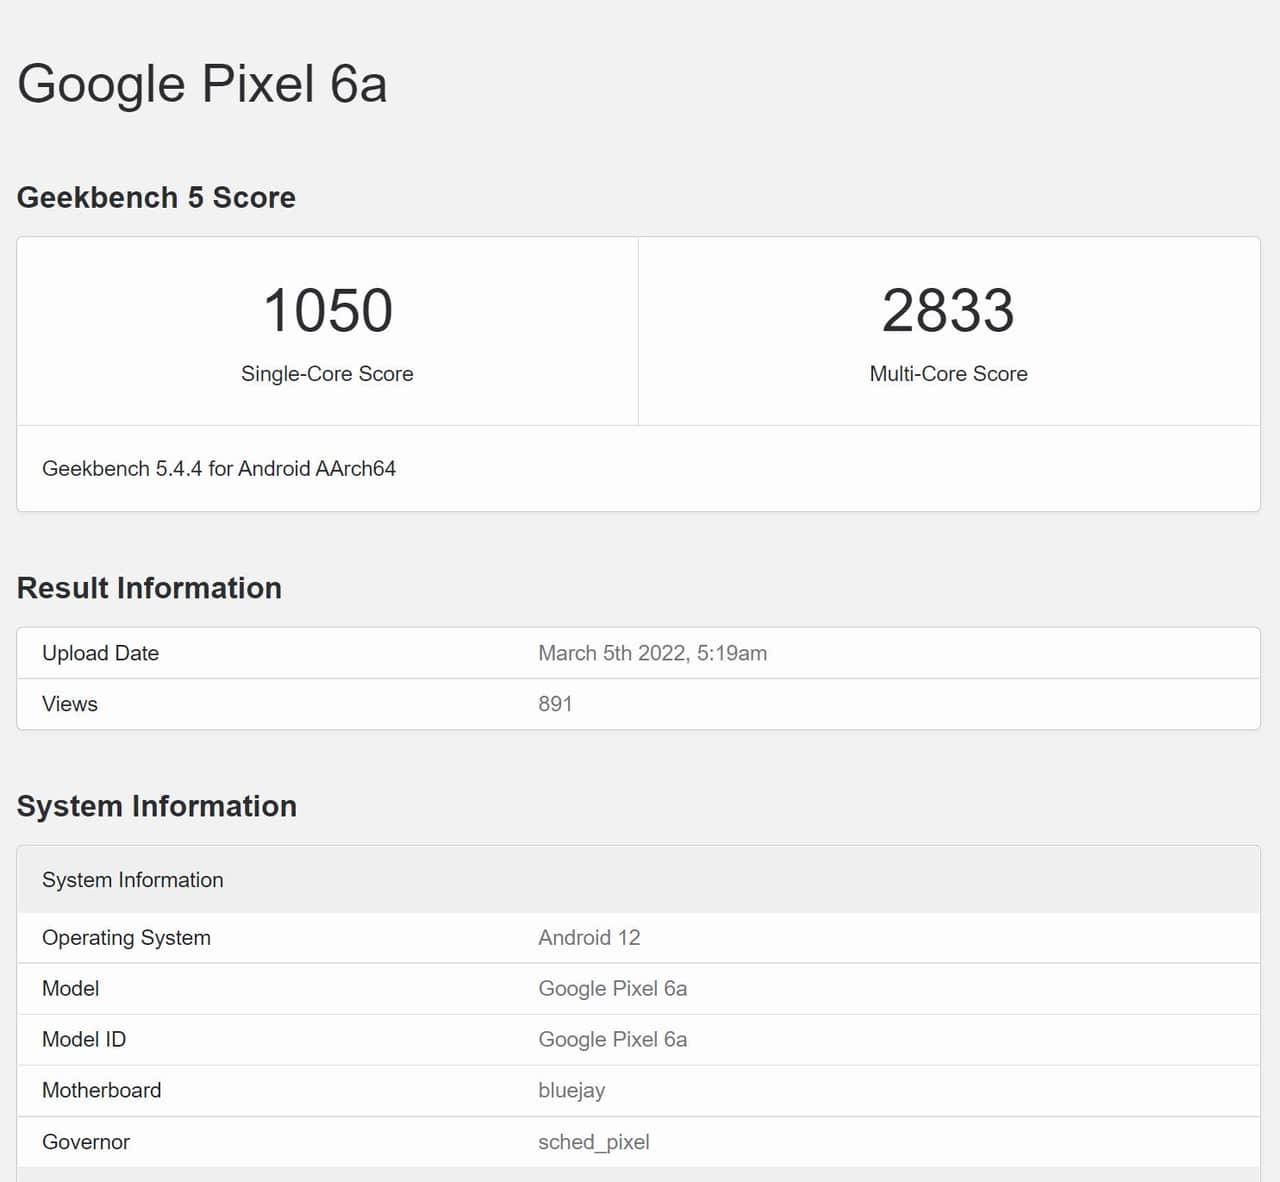The image size is (1280, 1182).
Task: Click the bluejay motherboard value
Action: (x=571, y=1091)
